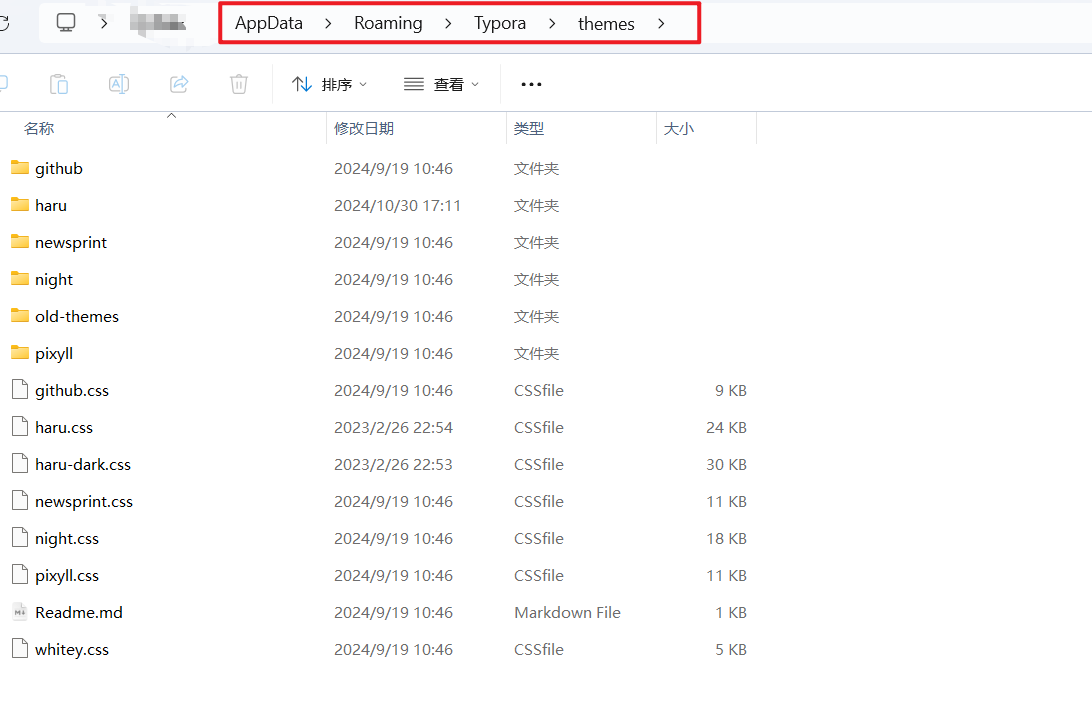Click the haru.css file icon

click(x=20, y=426)
